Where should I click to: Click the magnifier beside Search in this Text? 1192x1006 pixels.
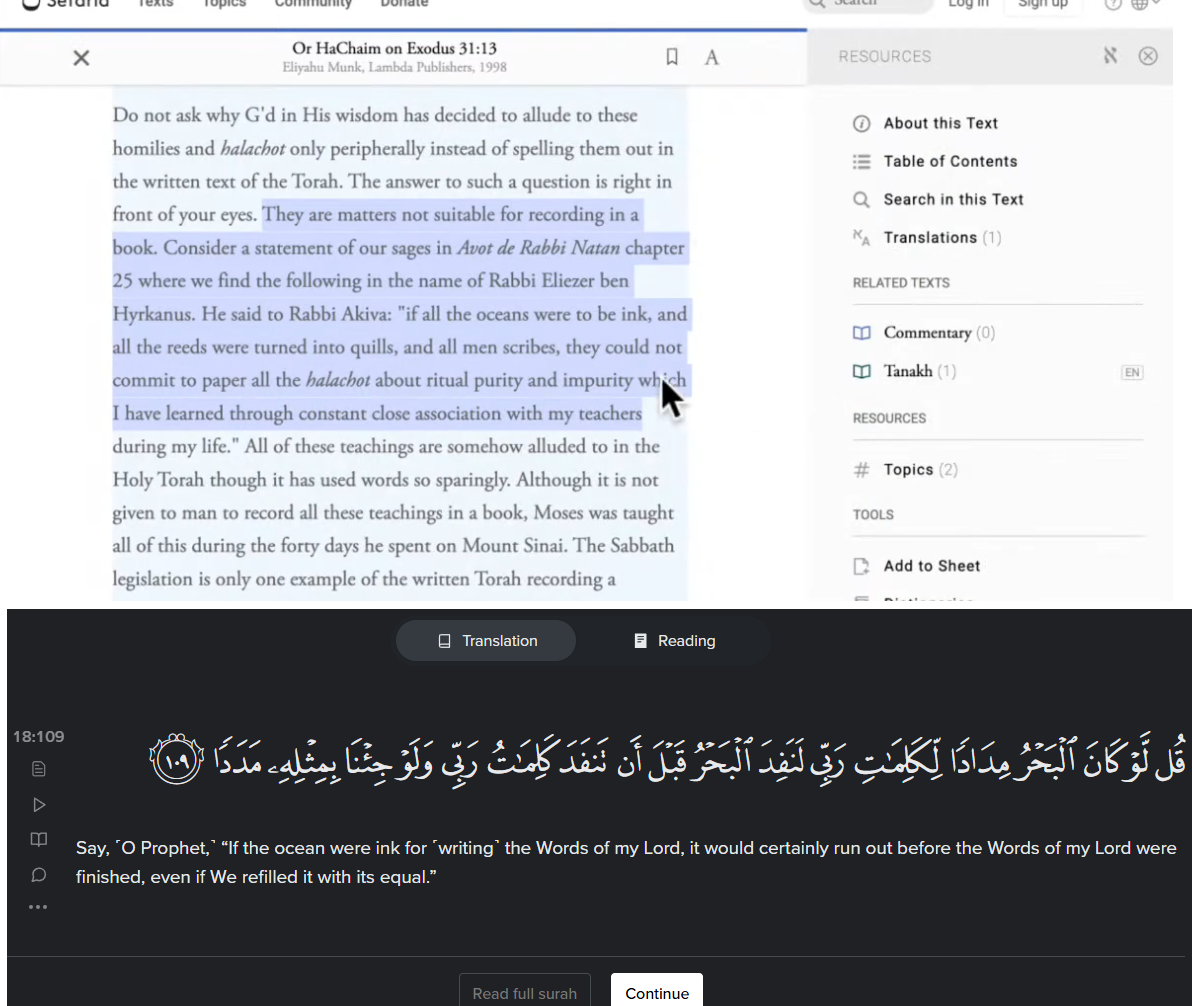[x=861, y=199]
